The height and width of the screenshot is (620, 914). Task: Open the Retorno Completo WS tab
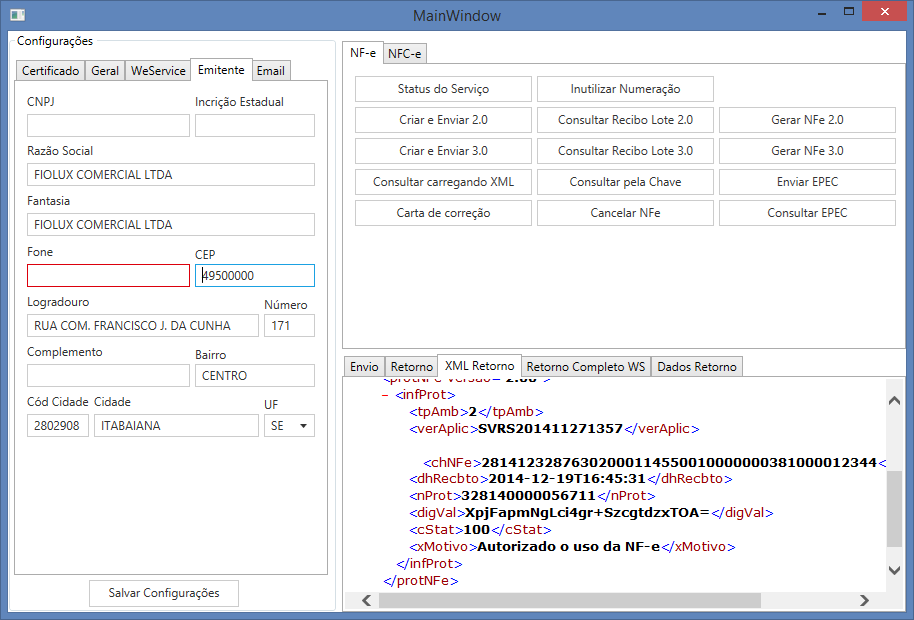[586, 367]
